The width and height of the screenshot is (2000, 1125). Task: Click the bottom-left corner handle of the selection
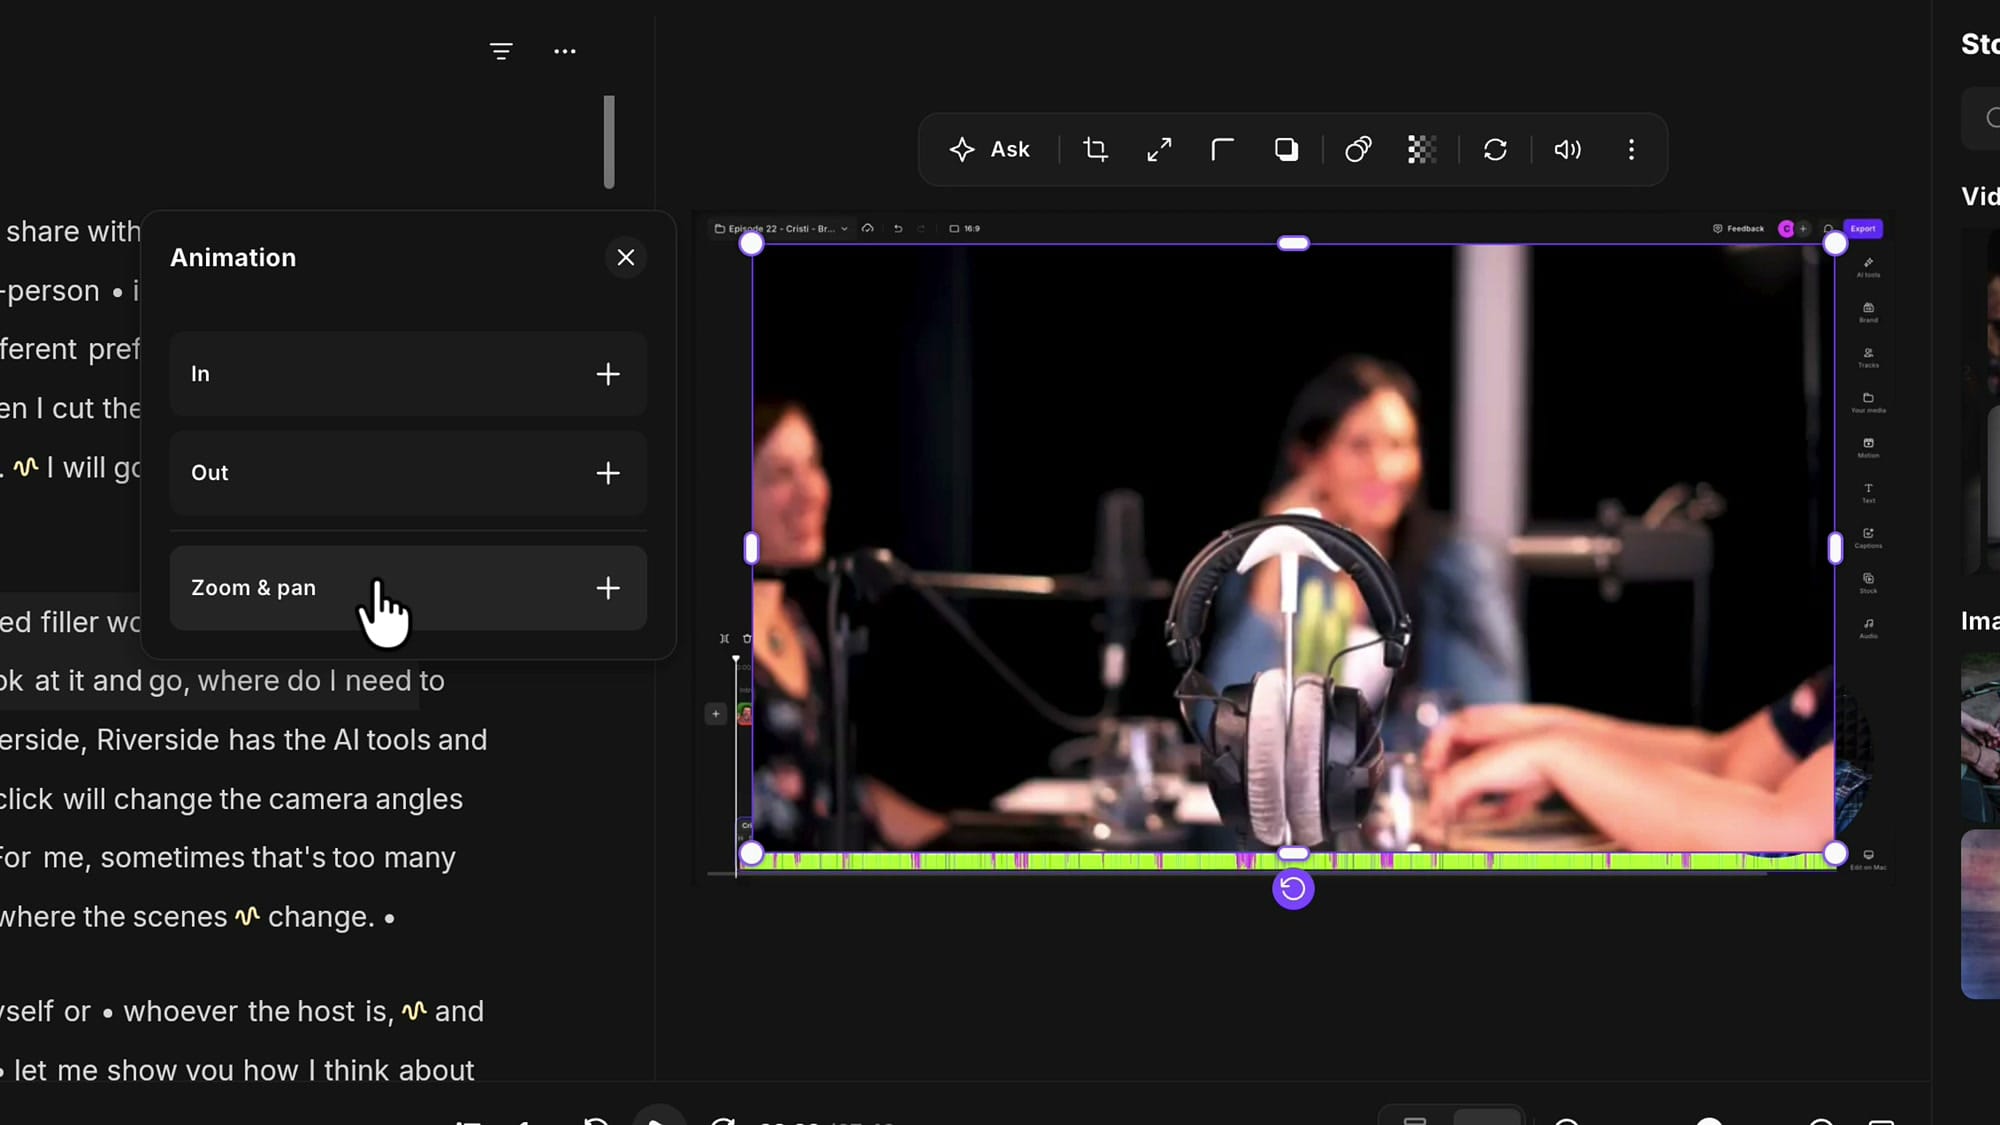[x=751, y=854]
